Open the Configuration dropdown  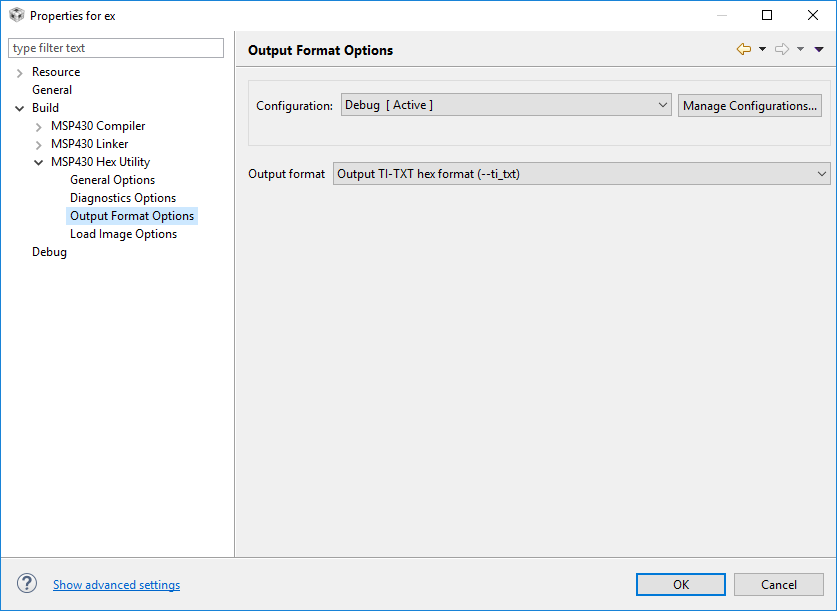click(506, 105)
